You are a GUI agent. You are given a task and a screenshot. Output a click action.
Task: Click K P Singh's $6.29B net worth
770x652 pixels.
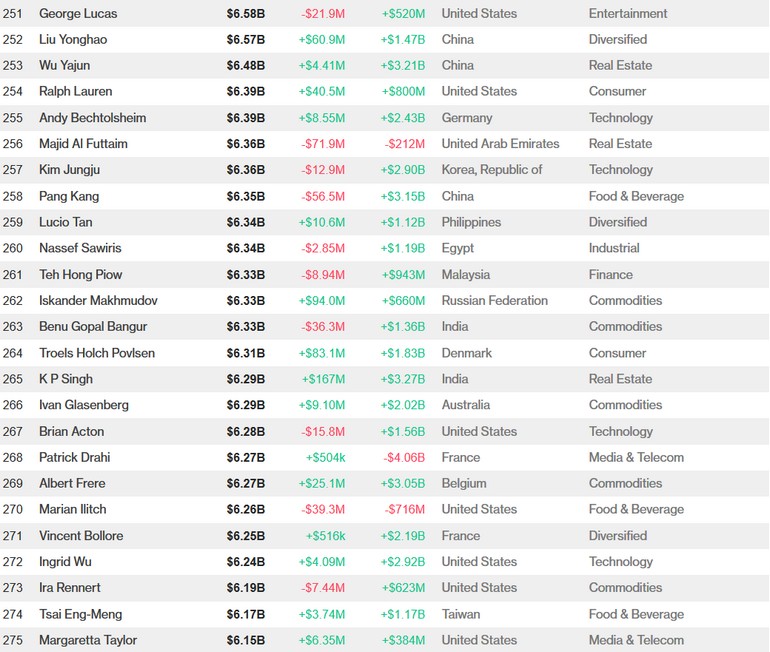[246, 379]
